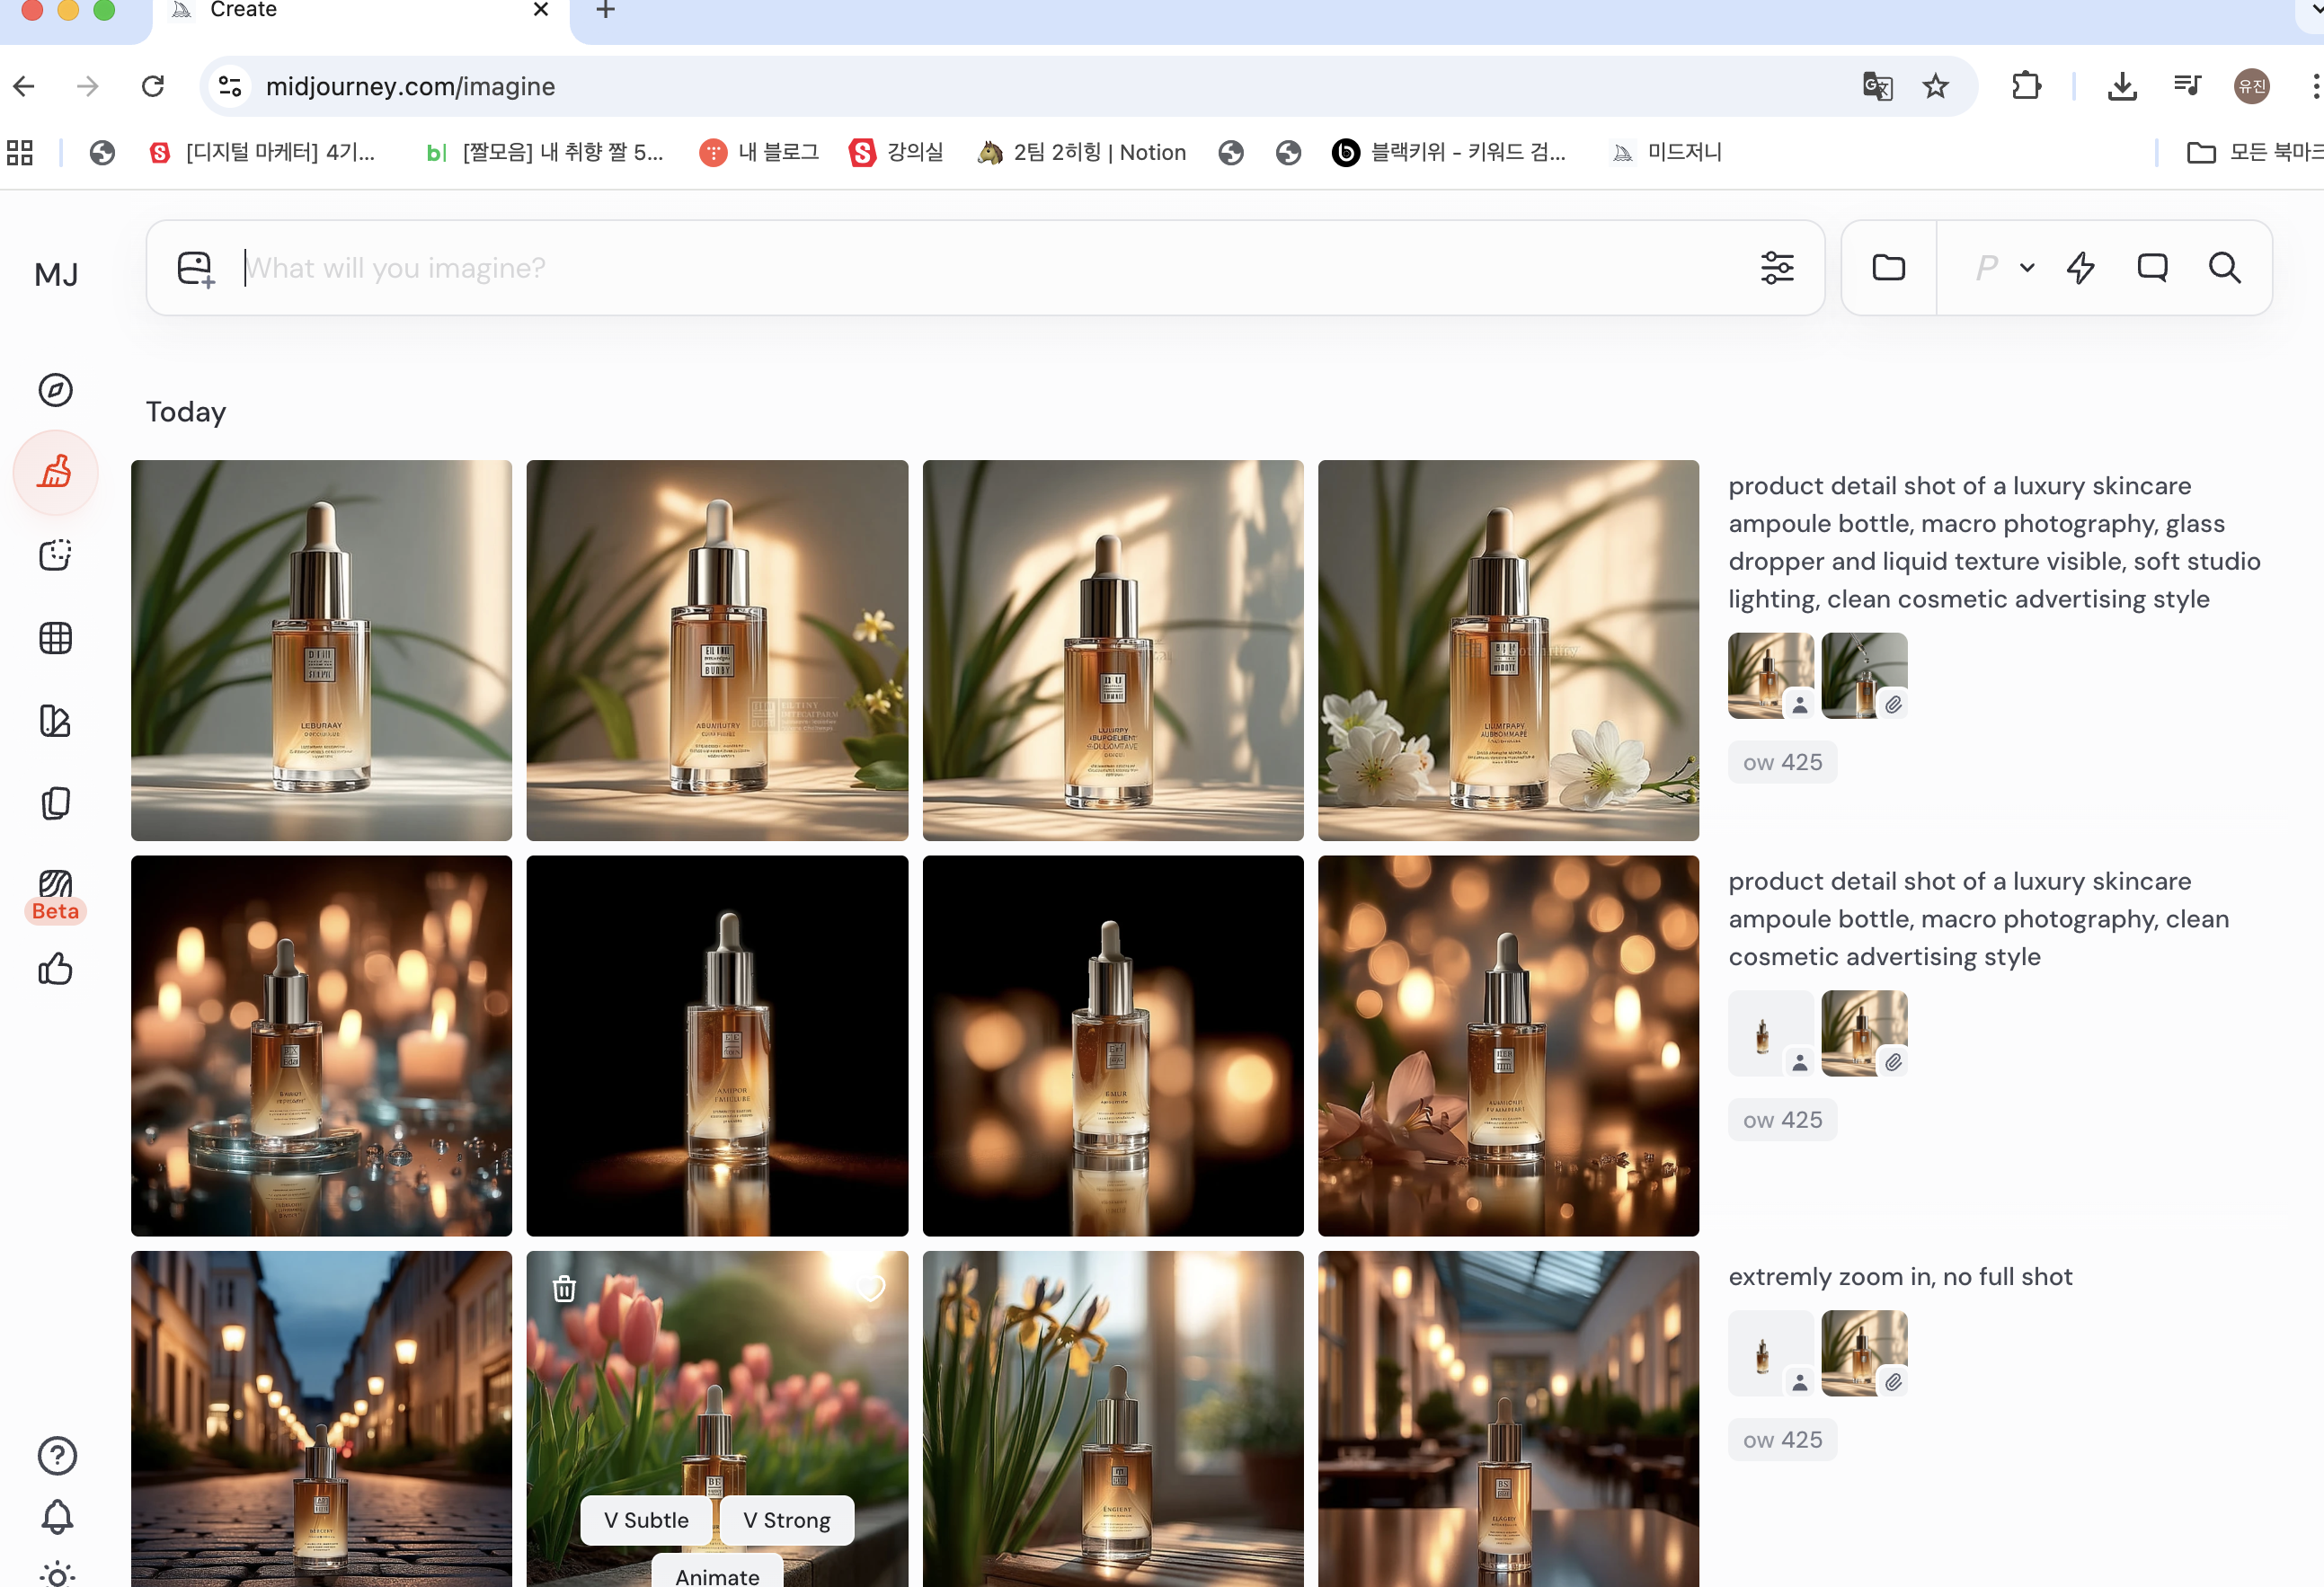The image size is (2324, 1587).
Task: Toggle heart like on tulip image
Action: coord(871,1288)
